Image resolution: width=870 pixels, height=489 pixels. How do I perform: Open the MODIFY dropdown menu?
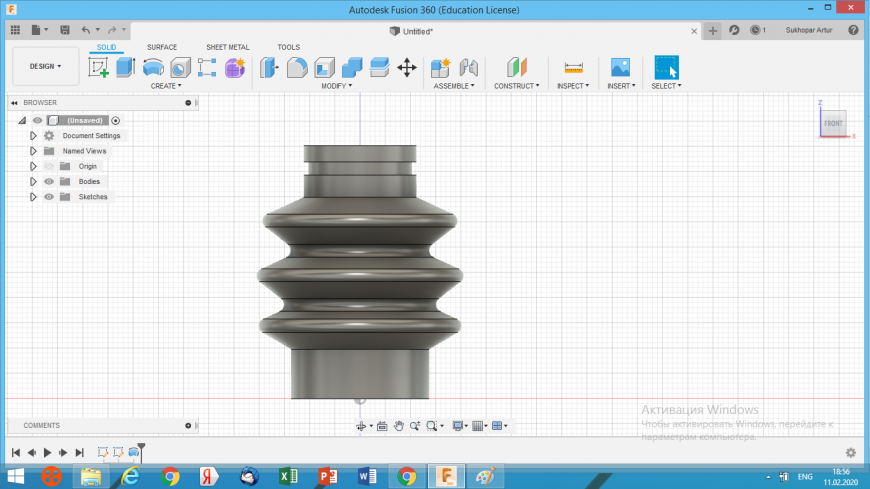[336, 86]
